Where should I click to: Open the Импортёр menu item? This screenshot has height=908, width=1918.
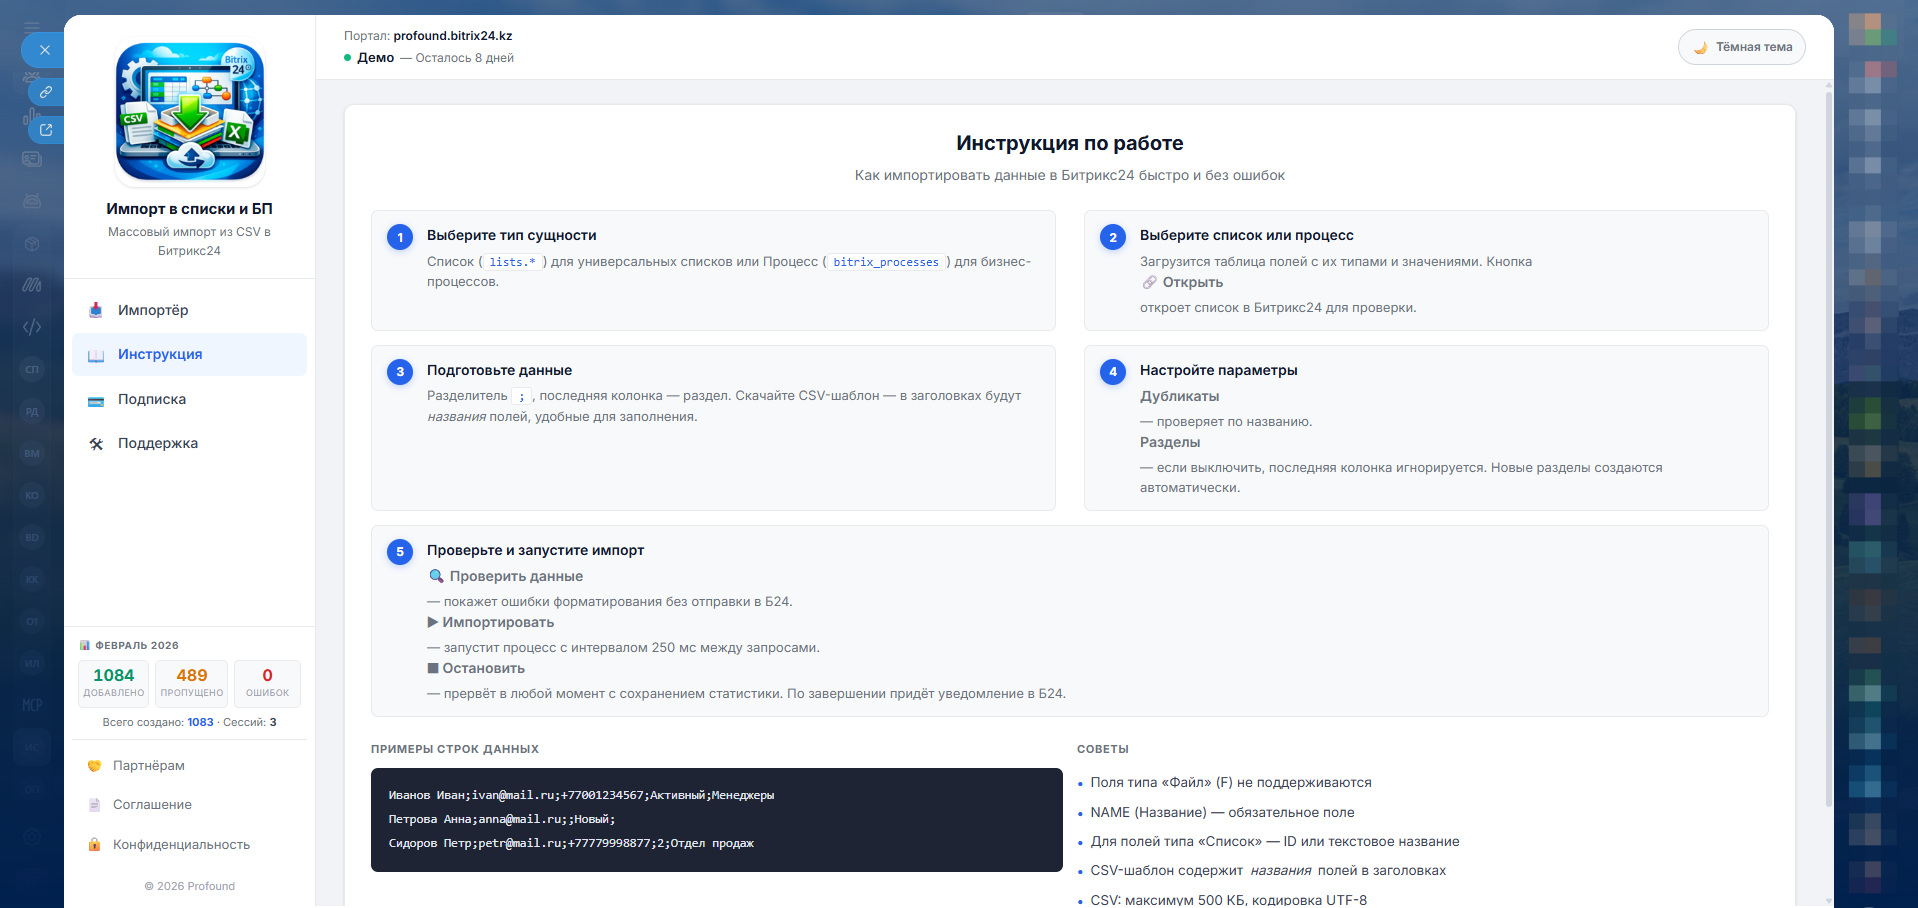click(x=153, y=310)
